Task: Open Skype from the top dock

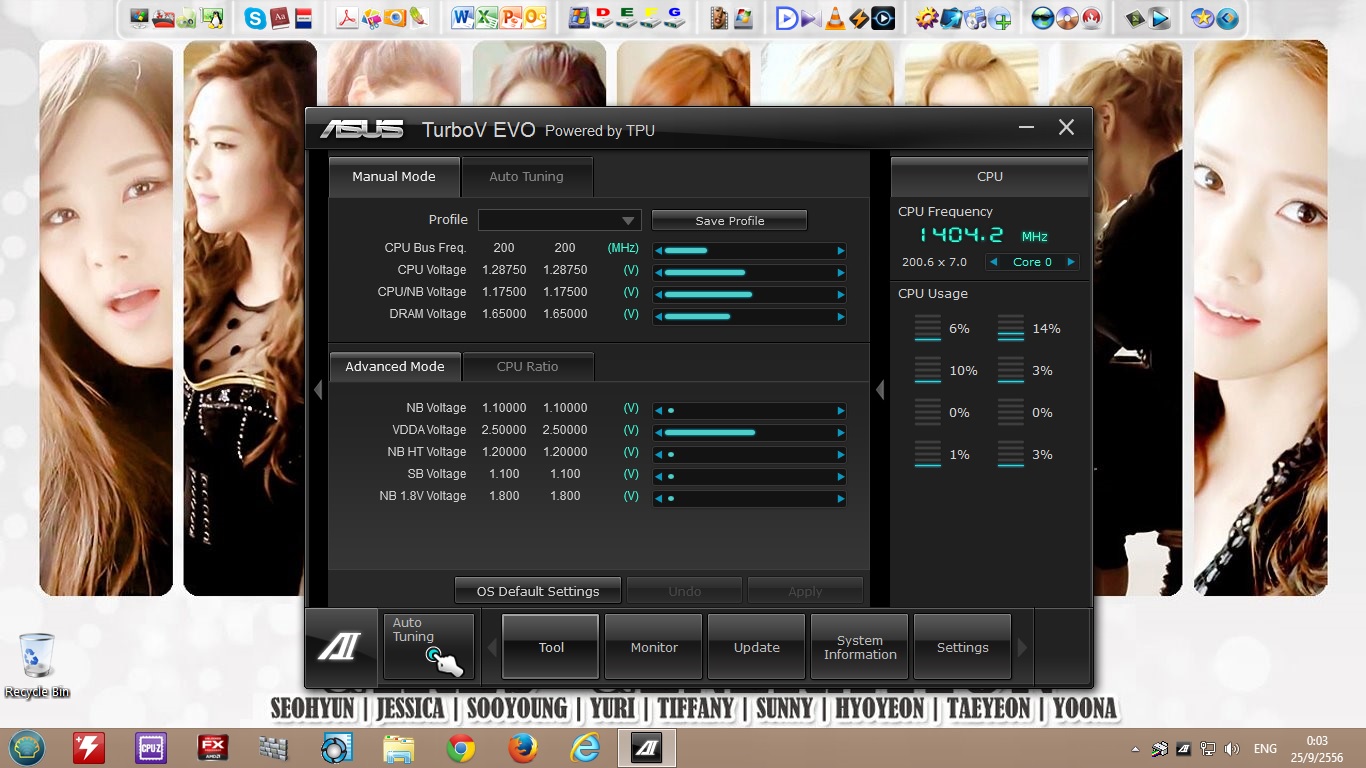Action: pyautogui.click(x=256, y=17)
